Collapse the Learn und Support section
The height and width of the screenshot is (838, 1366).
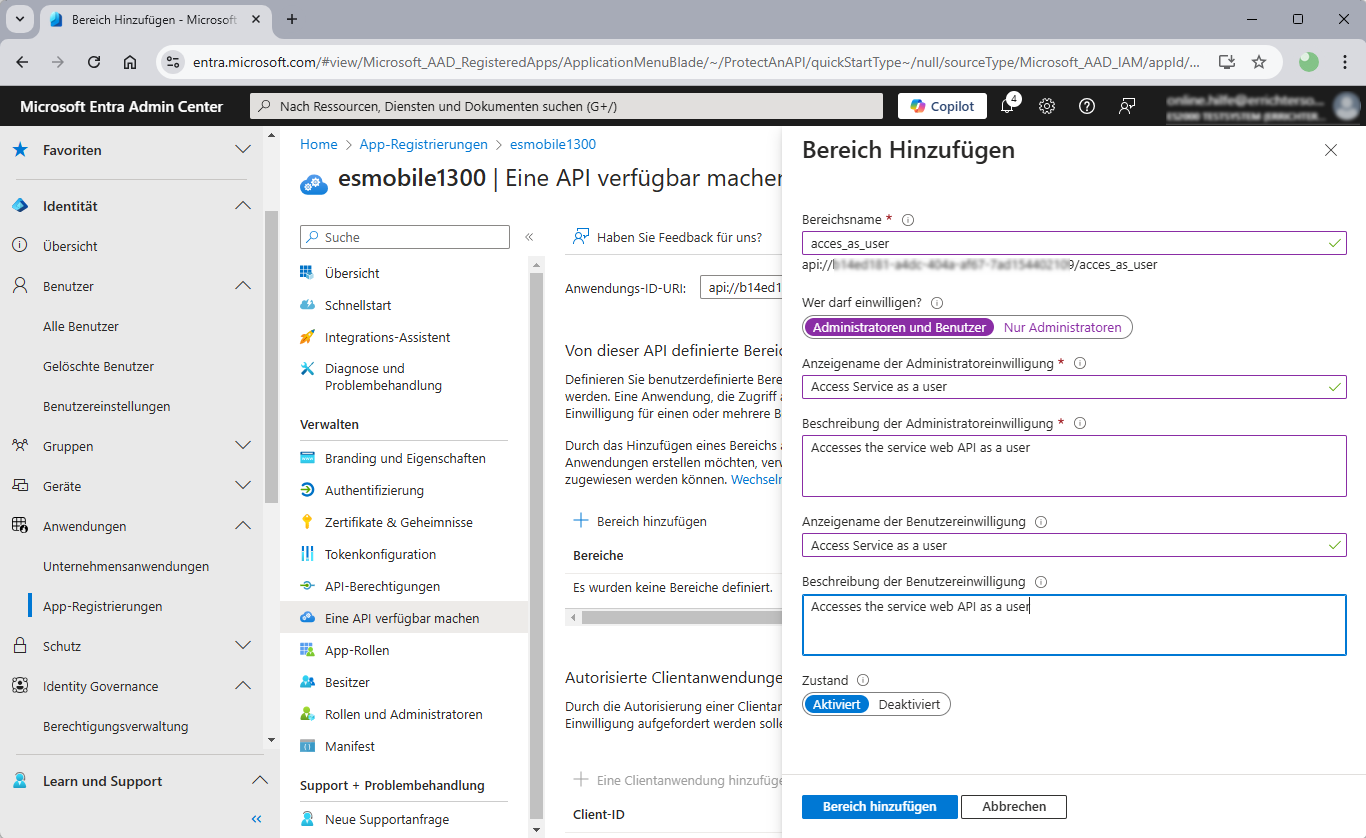(259, 781)
